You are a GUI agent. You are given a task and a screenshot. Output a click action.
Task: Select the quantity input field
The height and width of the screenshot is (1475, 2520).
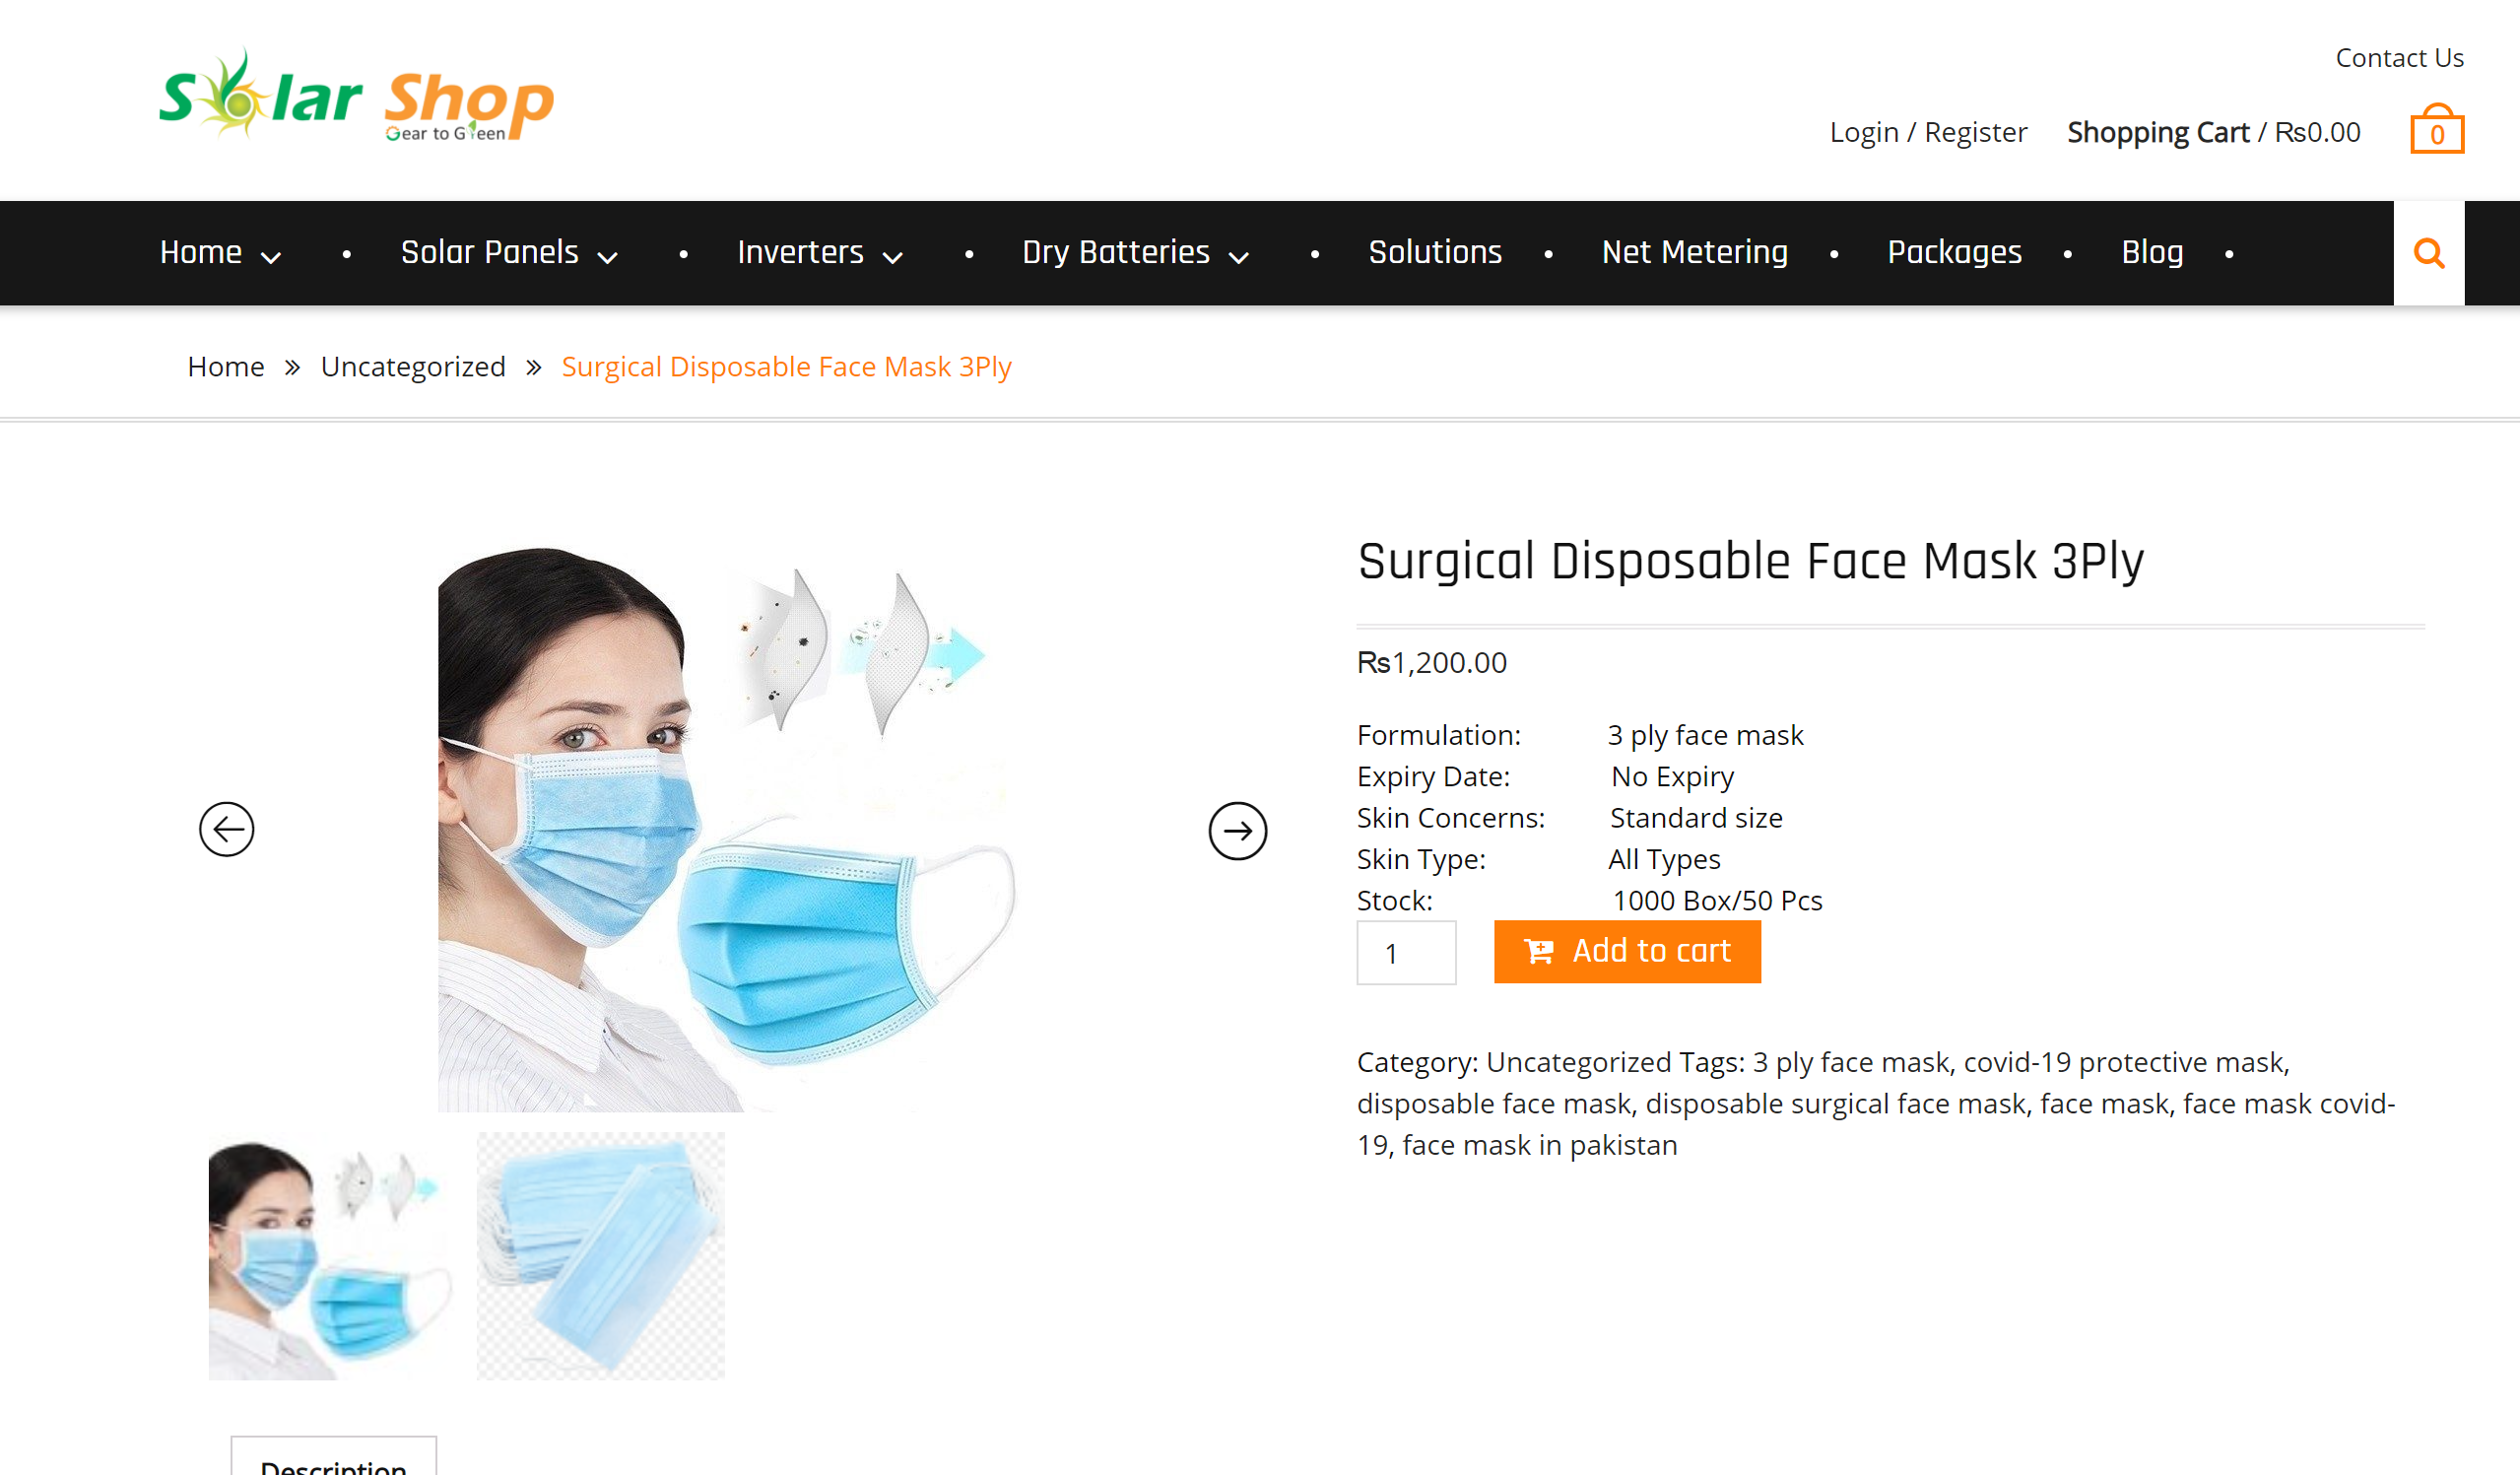point(1405,952)
